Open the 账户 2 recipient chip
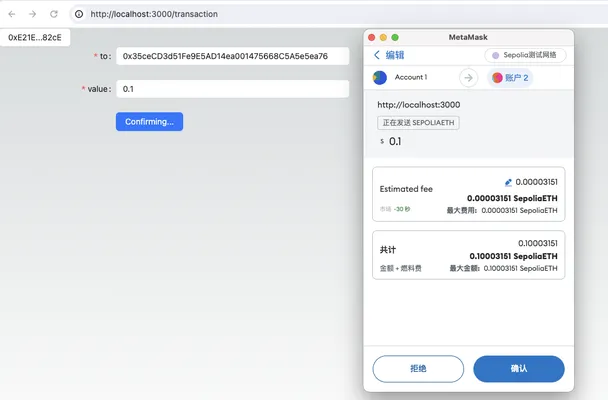 pos(510,78)
